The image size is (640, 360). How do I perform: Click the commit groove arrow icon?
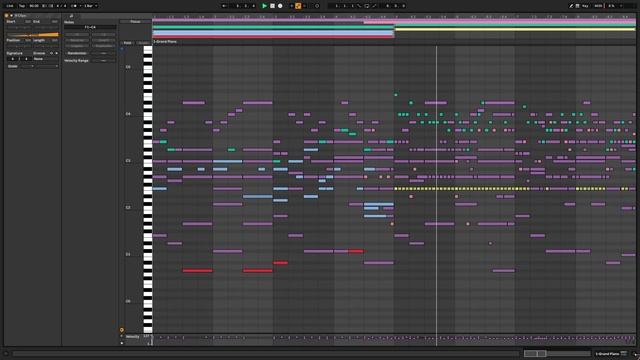pos(56,53)
